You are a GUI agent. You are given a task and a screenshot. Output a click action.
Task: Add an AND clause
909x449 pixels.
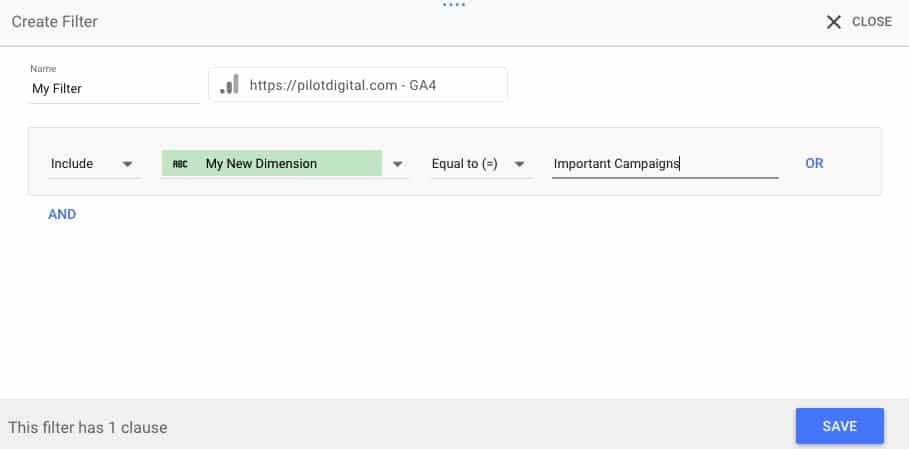[62, 214]
